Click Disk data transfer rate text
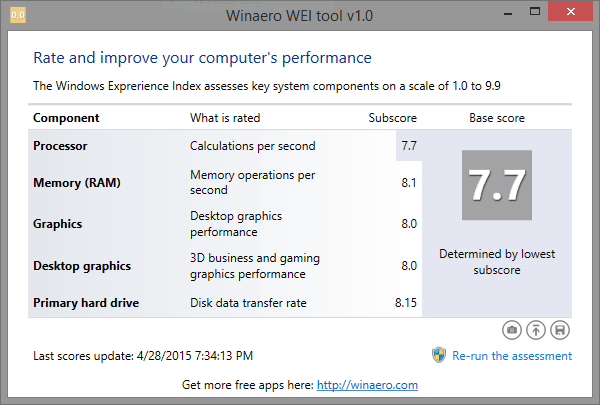The height and width of the screenshot is (405, 600). [x=248, y=303]
